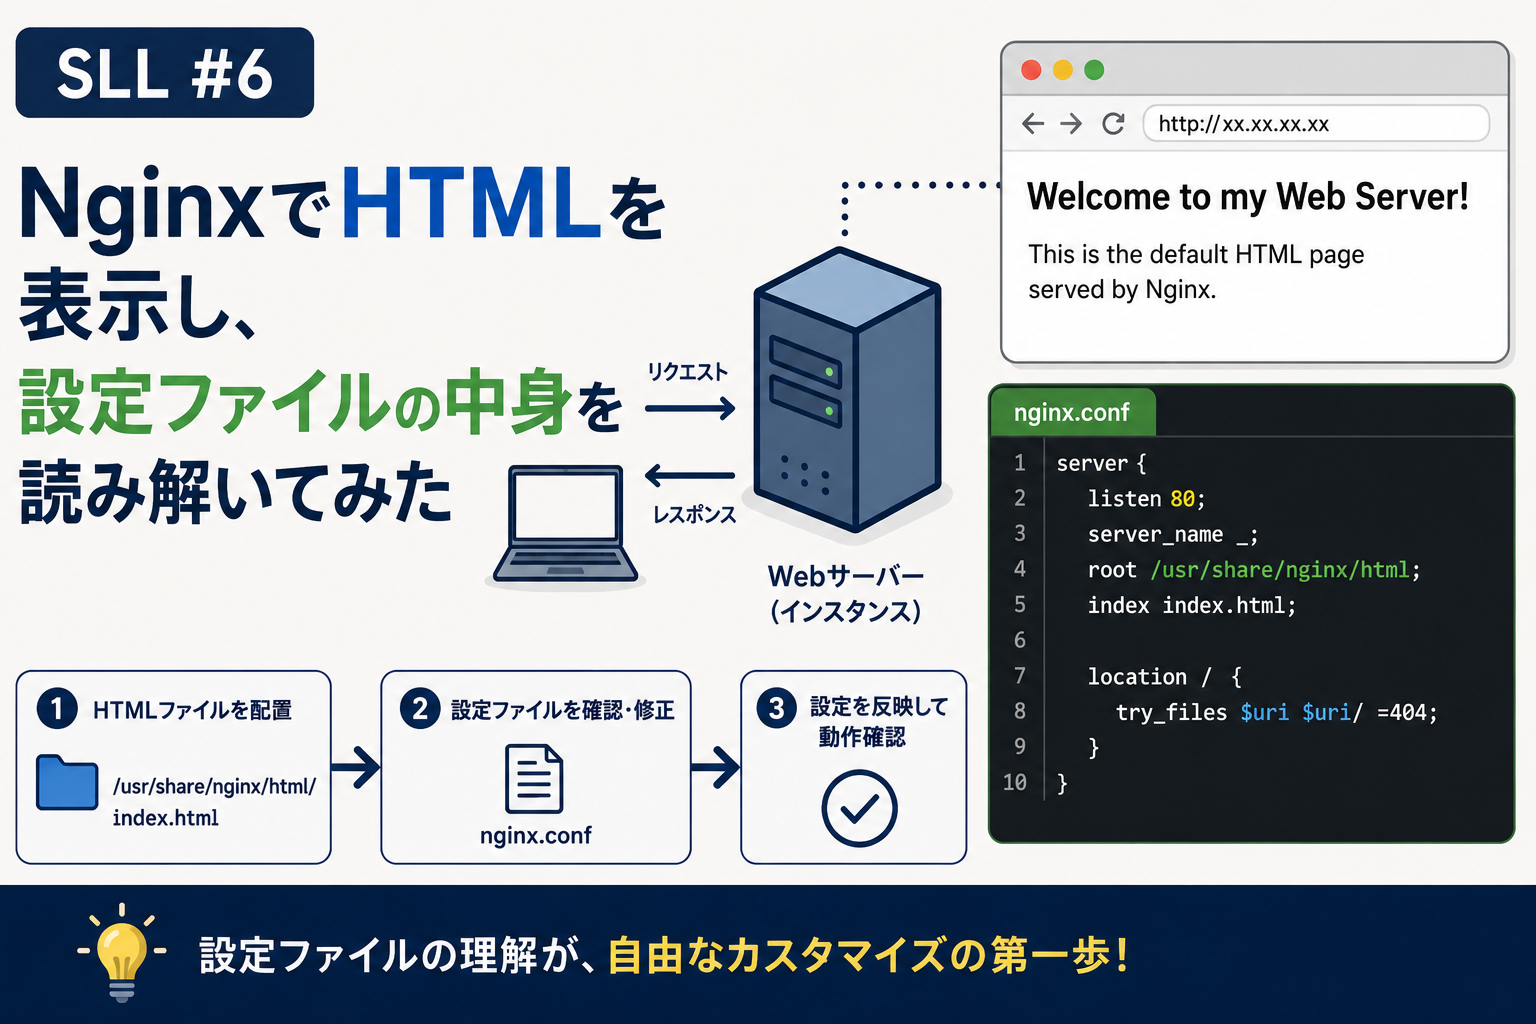
Task: Click the browser forward arrow
Action: coord(1071,123)
